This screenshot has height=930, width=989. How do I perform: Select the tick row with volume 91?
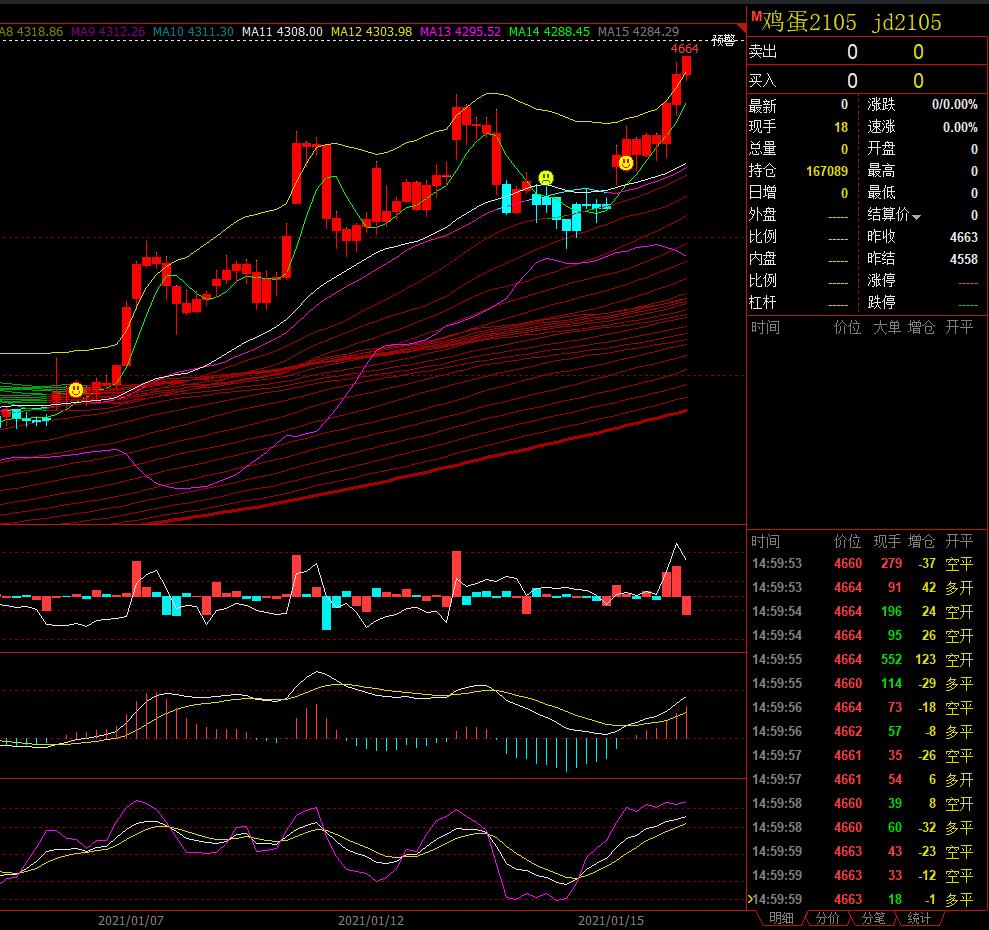point(865,587)
